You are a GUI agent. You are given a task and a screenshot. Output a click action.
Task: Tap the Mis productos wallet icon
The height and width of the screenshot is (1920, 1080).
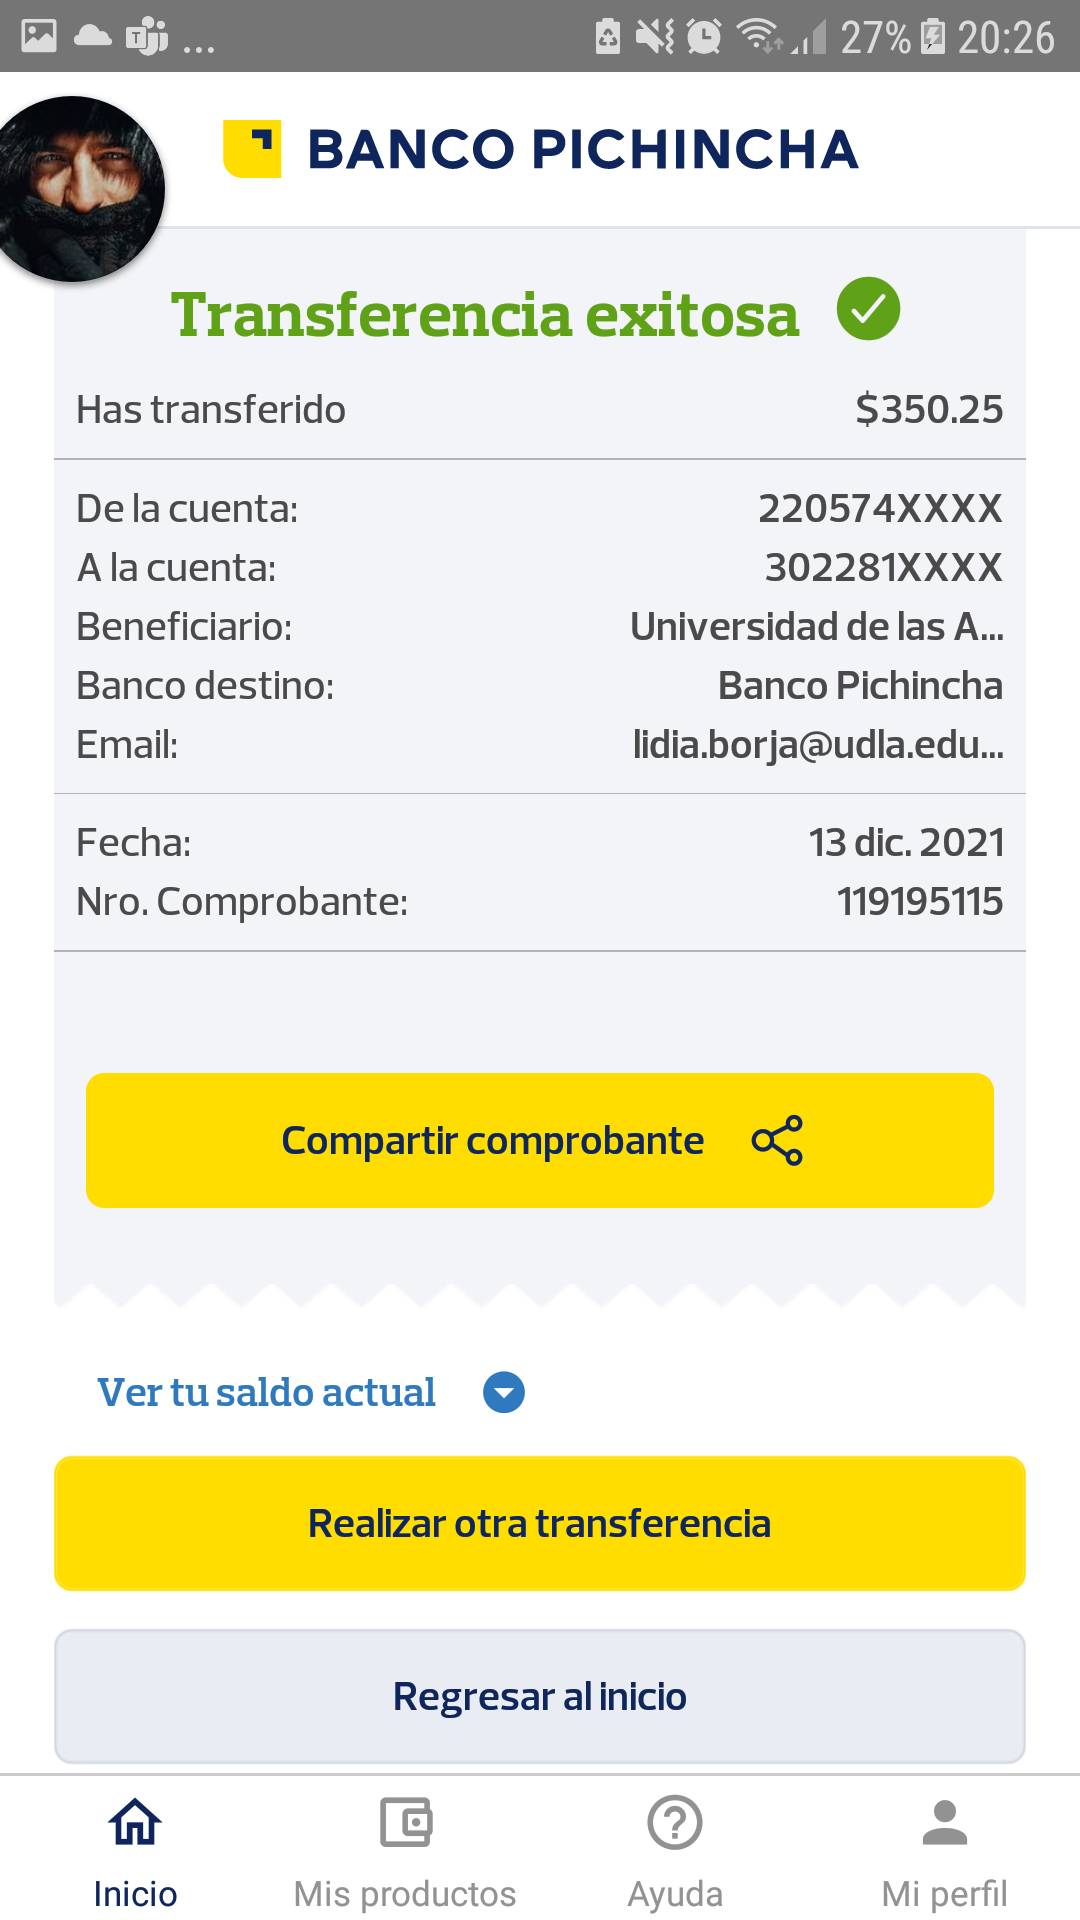pos(405,1821)
